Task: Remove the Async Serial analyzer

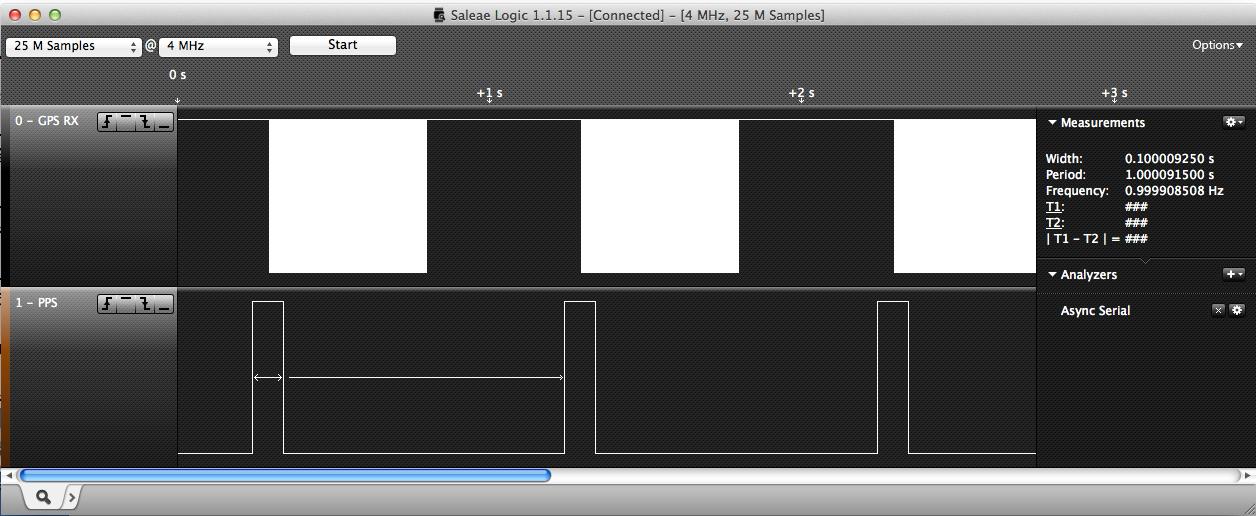Action: (x=1218, y=310)
